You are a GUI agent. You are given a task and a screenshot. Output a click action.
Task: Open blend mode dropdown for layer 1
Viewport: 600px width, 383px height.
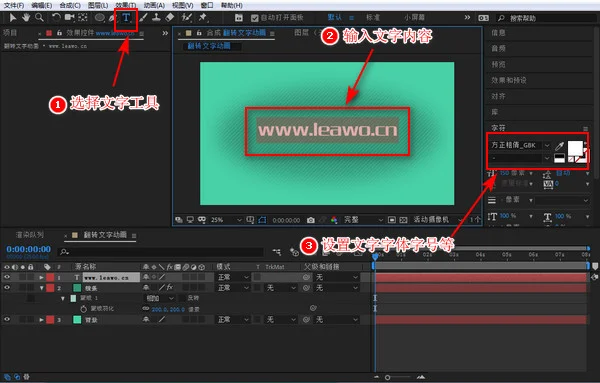[x=233, y=277]
